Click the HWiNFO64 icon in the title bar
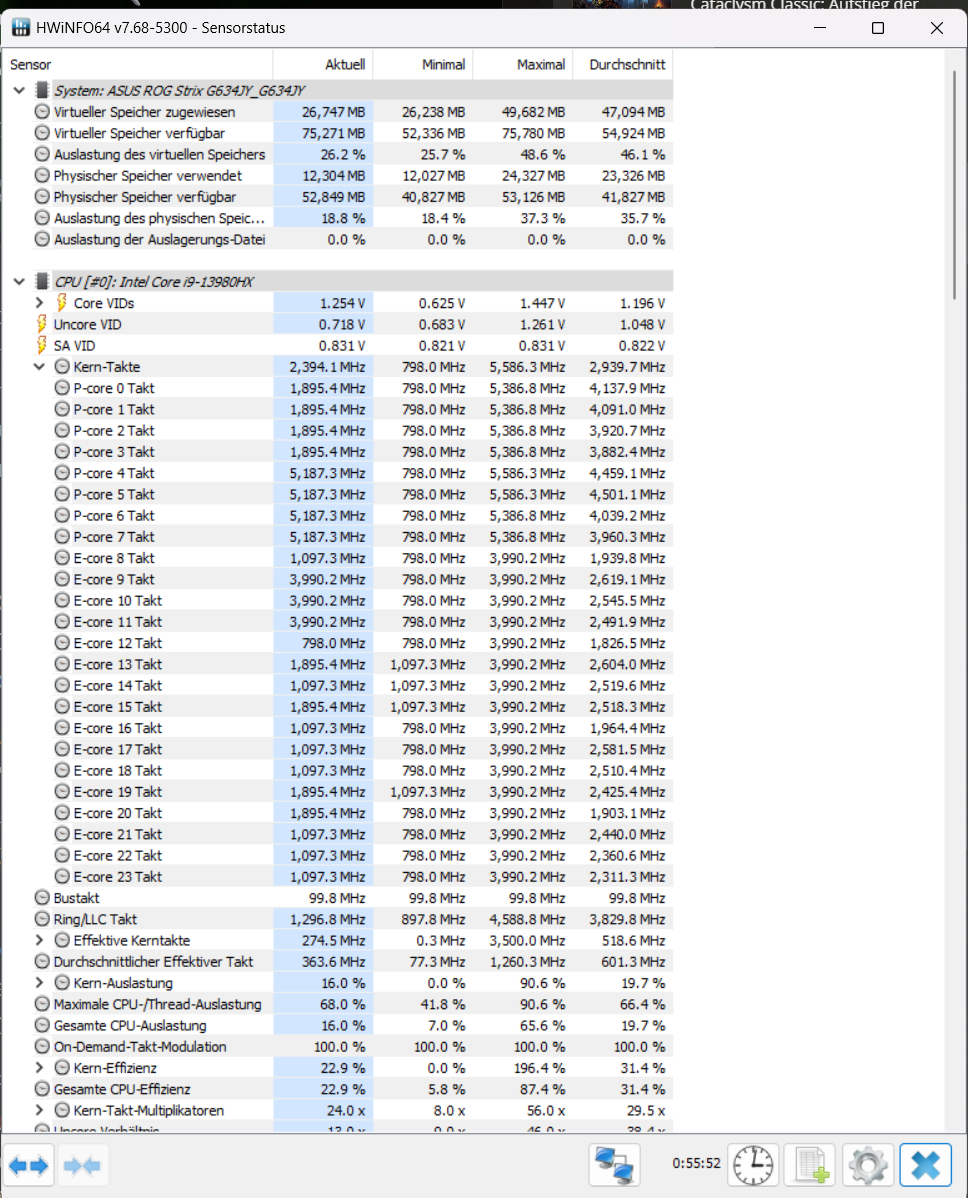 (20, 27)
